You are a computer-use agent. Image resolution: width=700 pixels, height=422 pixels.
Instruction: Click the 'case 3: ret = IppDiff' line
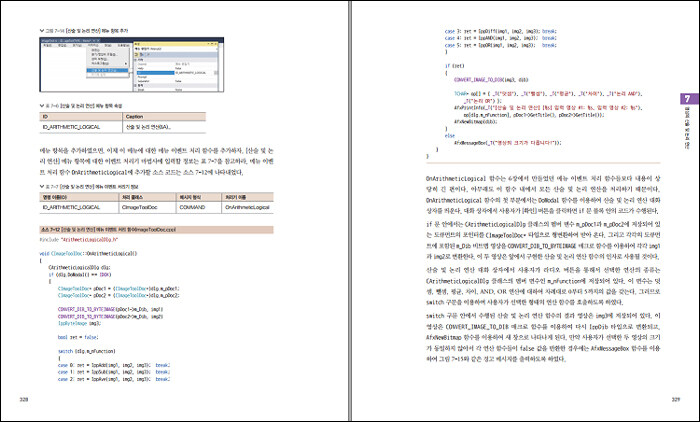pos(500,31)
